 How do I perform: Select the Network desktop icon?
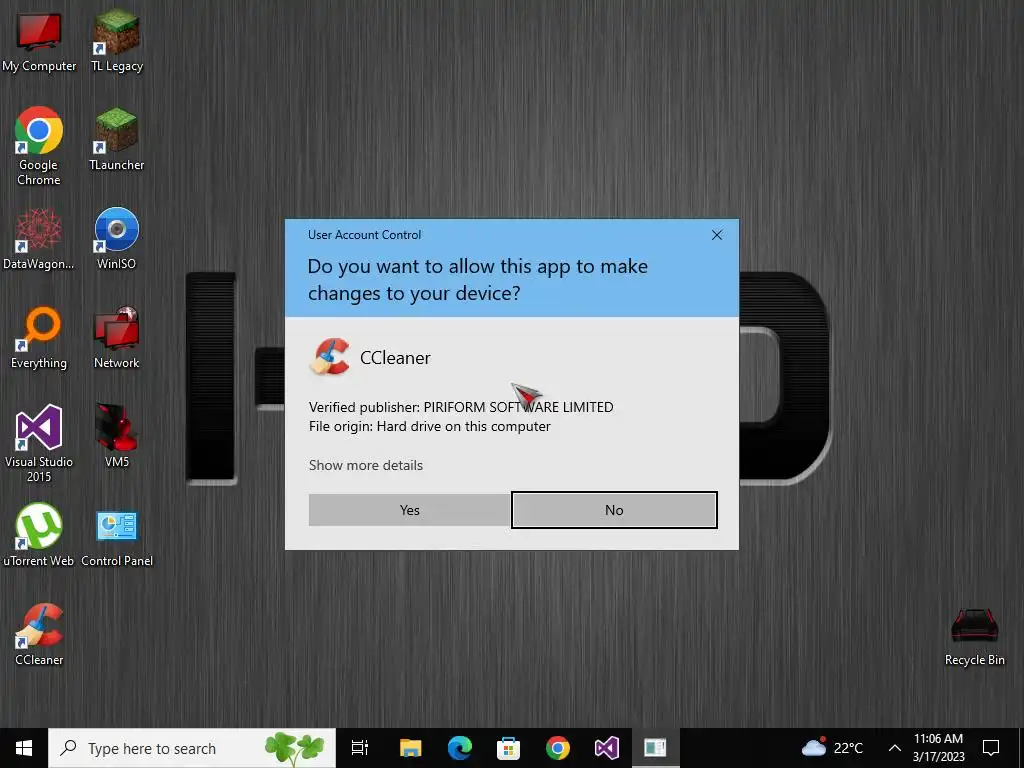pos(117,338)
